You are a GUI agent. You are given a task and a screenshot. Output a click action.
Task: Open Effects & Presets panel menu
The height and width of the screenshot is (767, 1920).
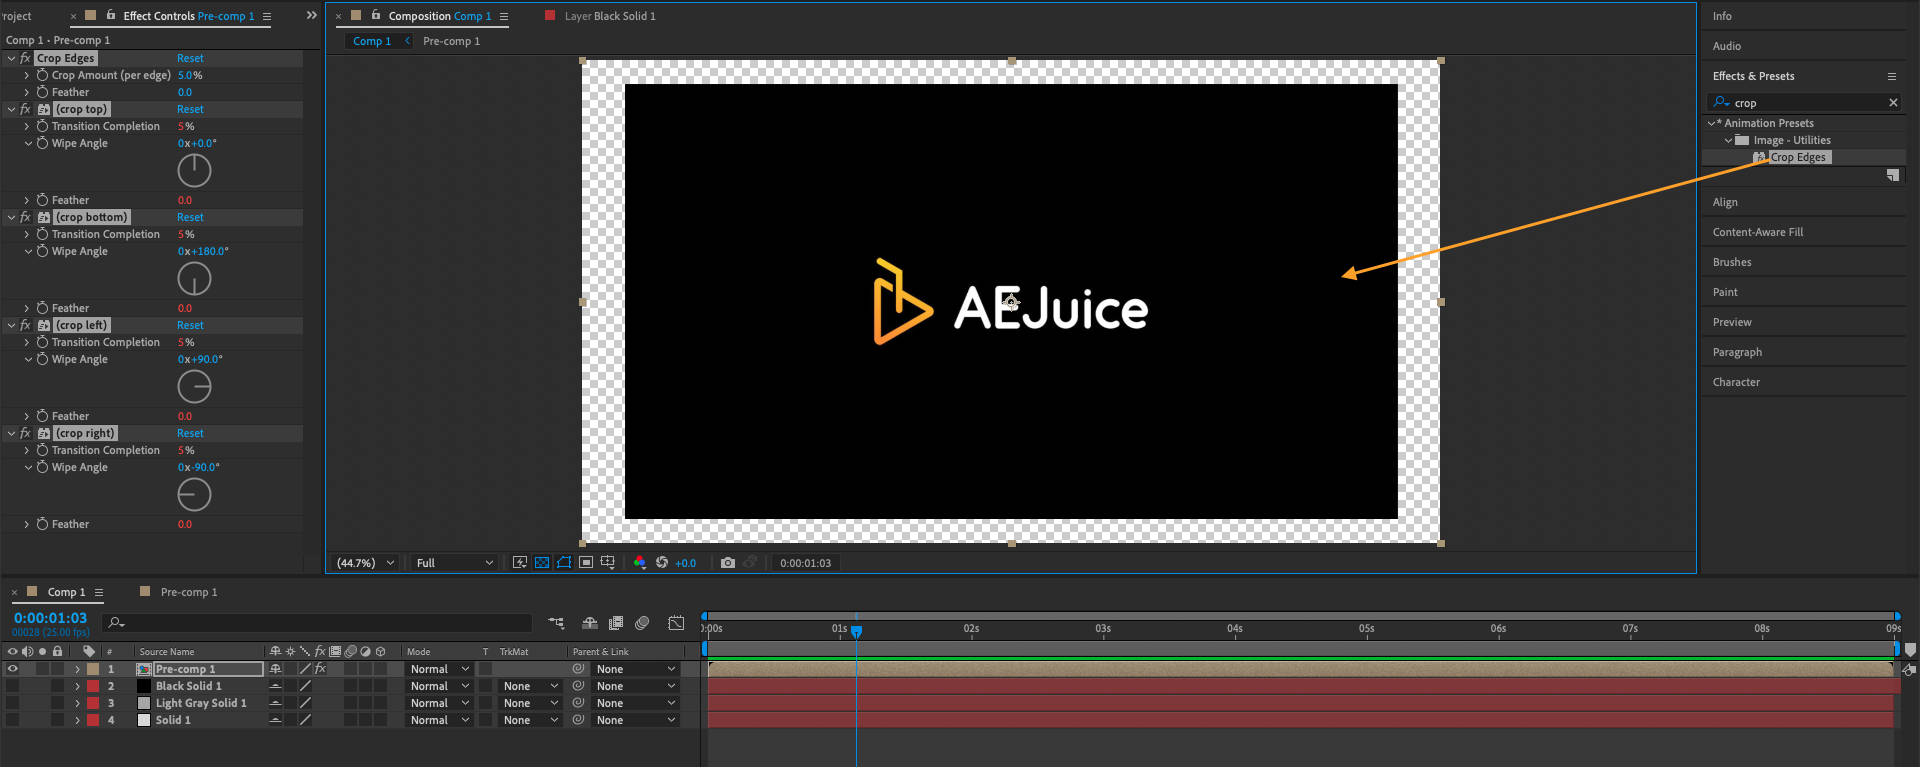[1892, 76]
